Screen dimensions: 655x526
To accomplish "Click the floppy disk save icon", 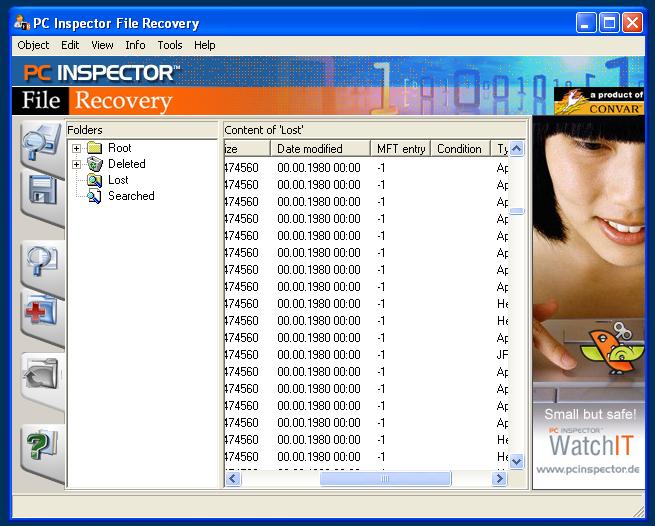I will pos(42,191).
